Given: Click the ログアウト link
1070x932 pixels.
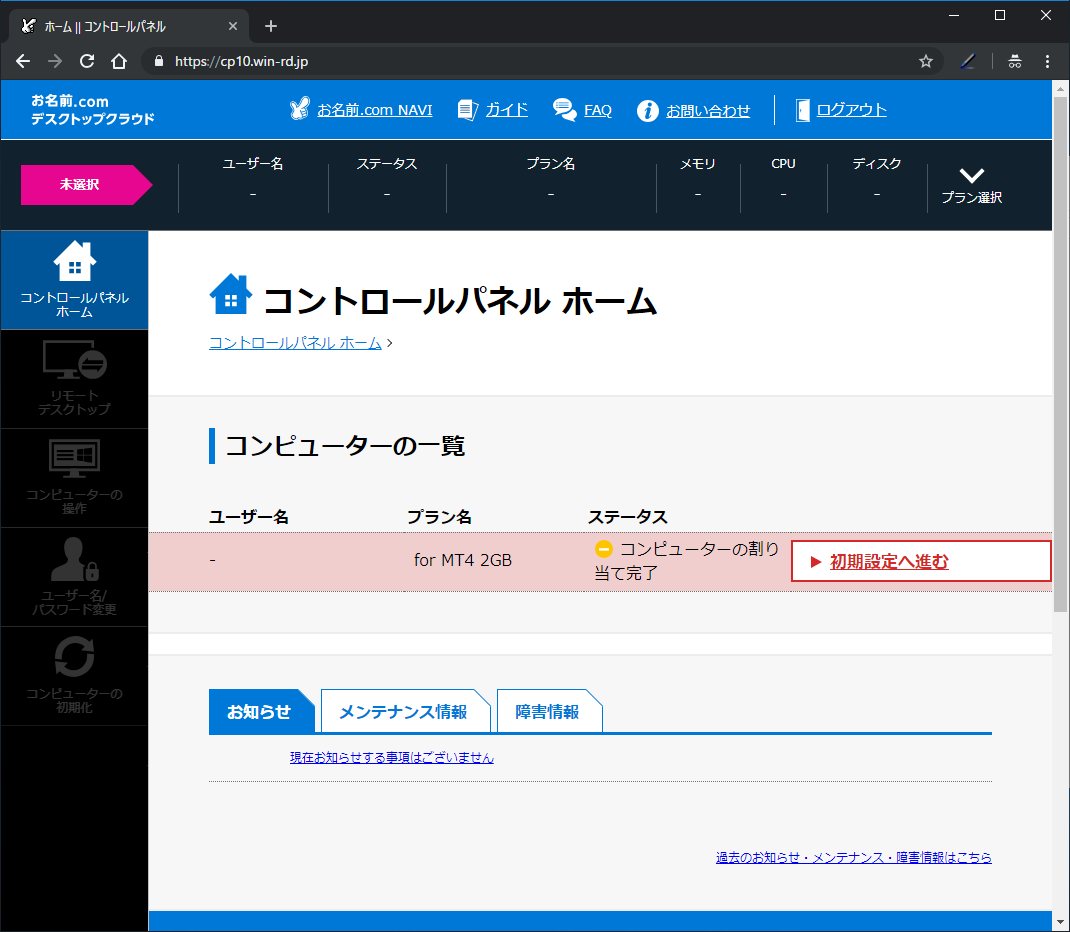Looking at the screenshot, I should point(852,110).
